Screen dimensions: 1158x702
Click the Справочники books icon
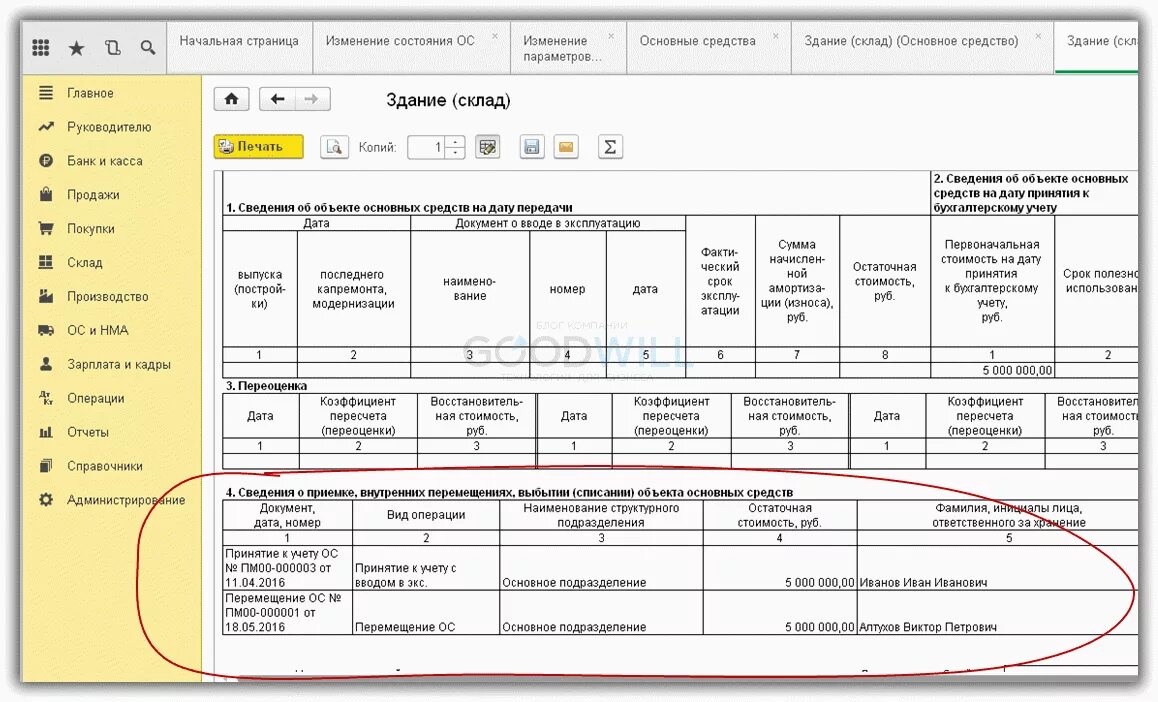(x=46, y=466)
